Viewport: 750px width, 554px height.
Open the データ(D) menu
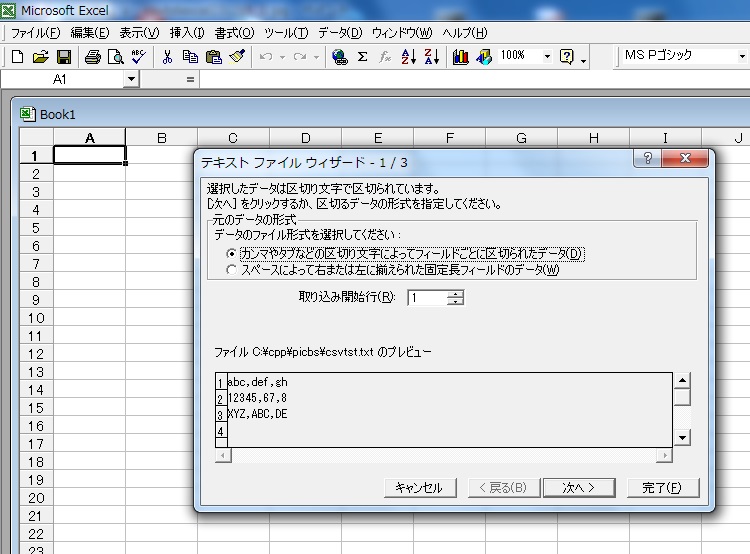[340, 33]
